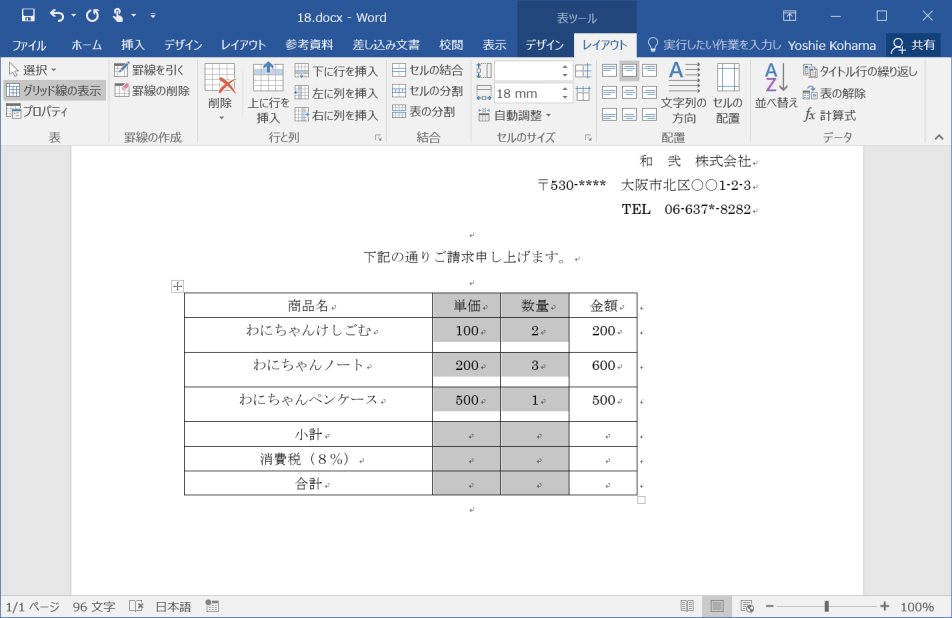
Task: Click 下に行を挿入
Action: (336, 71)
